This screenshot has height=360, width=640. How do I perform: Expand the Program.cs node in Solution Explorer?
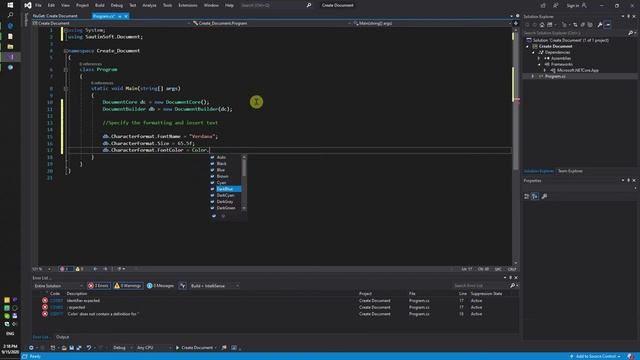coord(533,76)
